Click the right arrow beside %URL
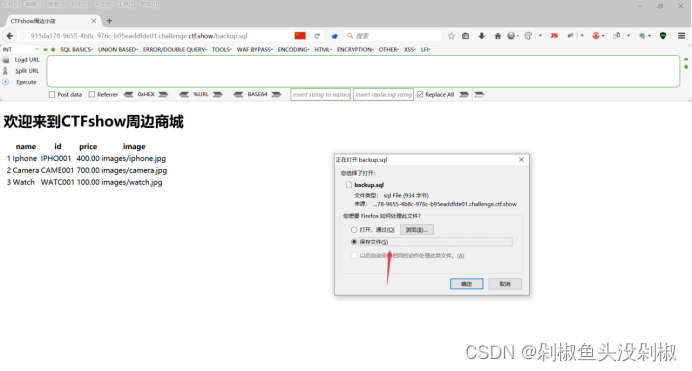 click(218, 94)
